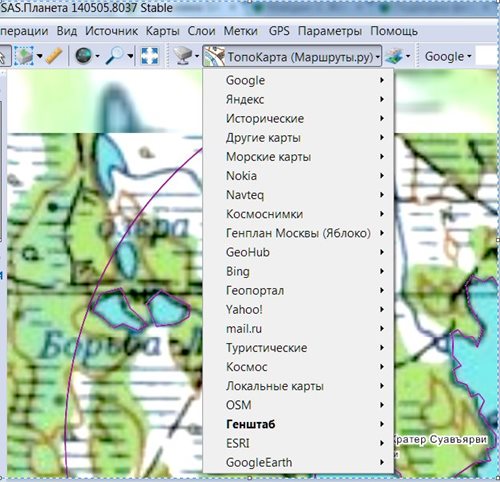Expand the Геопортал submenu
Screen dimensions: 500x482
(298, 290)
